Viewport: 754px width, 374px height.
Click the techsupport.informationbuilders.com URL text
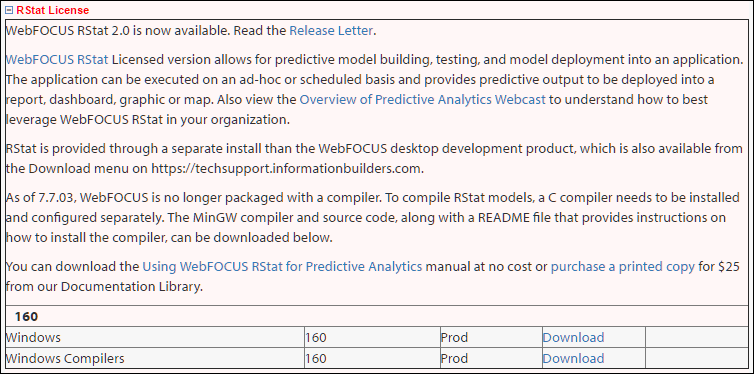(287, 169)
